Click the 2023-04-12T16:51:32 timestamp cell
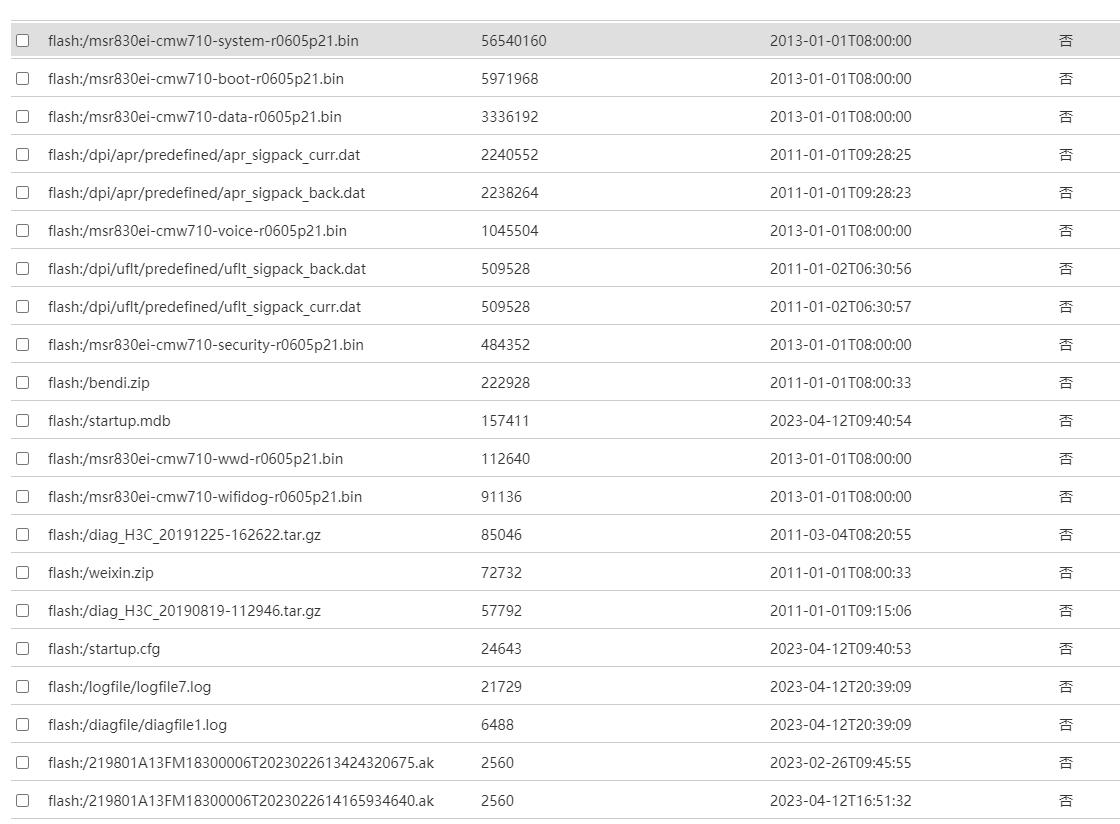The width and height of the screenshot is (1120, 824). (840, 801)
